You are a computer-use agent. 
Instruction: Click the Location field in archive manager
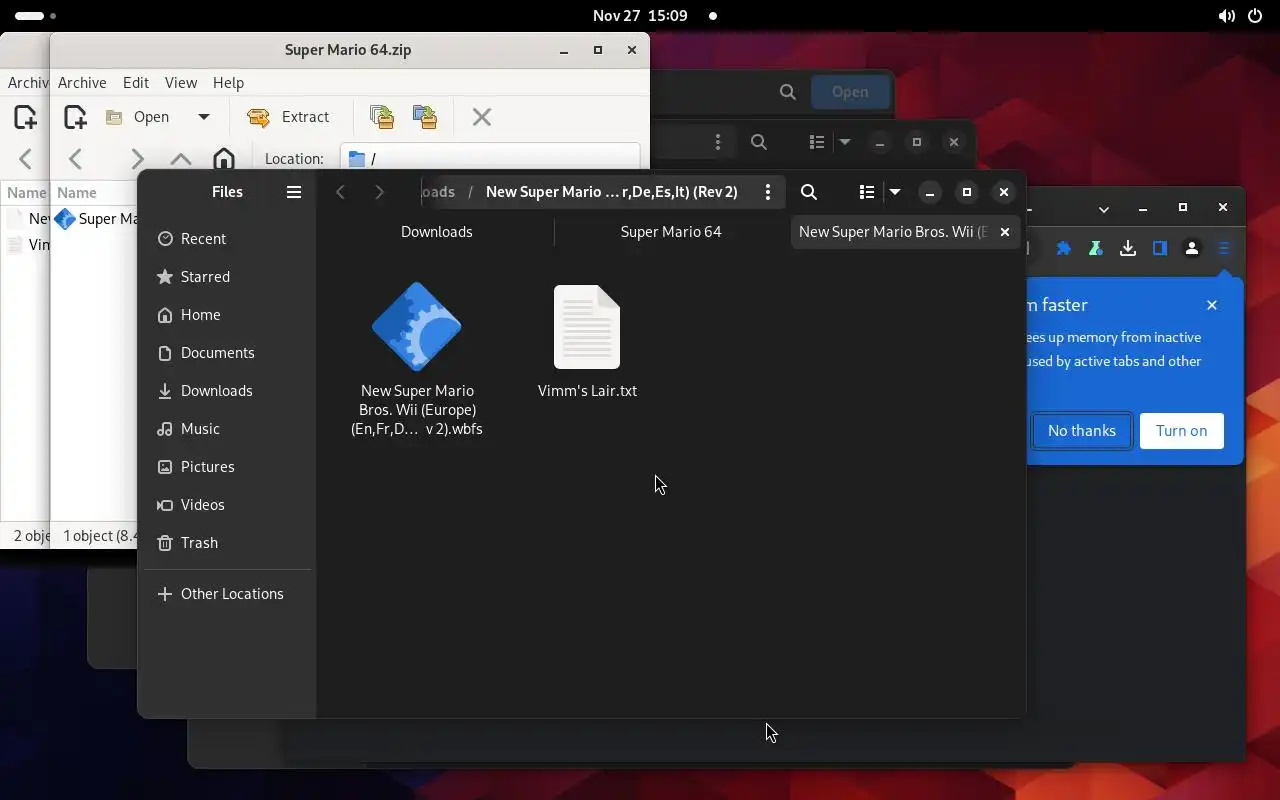coord(490,158)
